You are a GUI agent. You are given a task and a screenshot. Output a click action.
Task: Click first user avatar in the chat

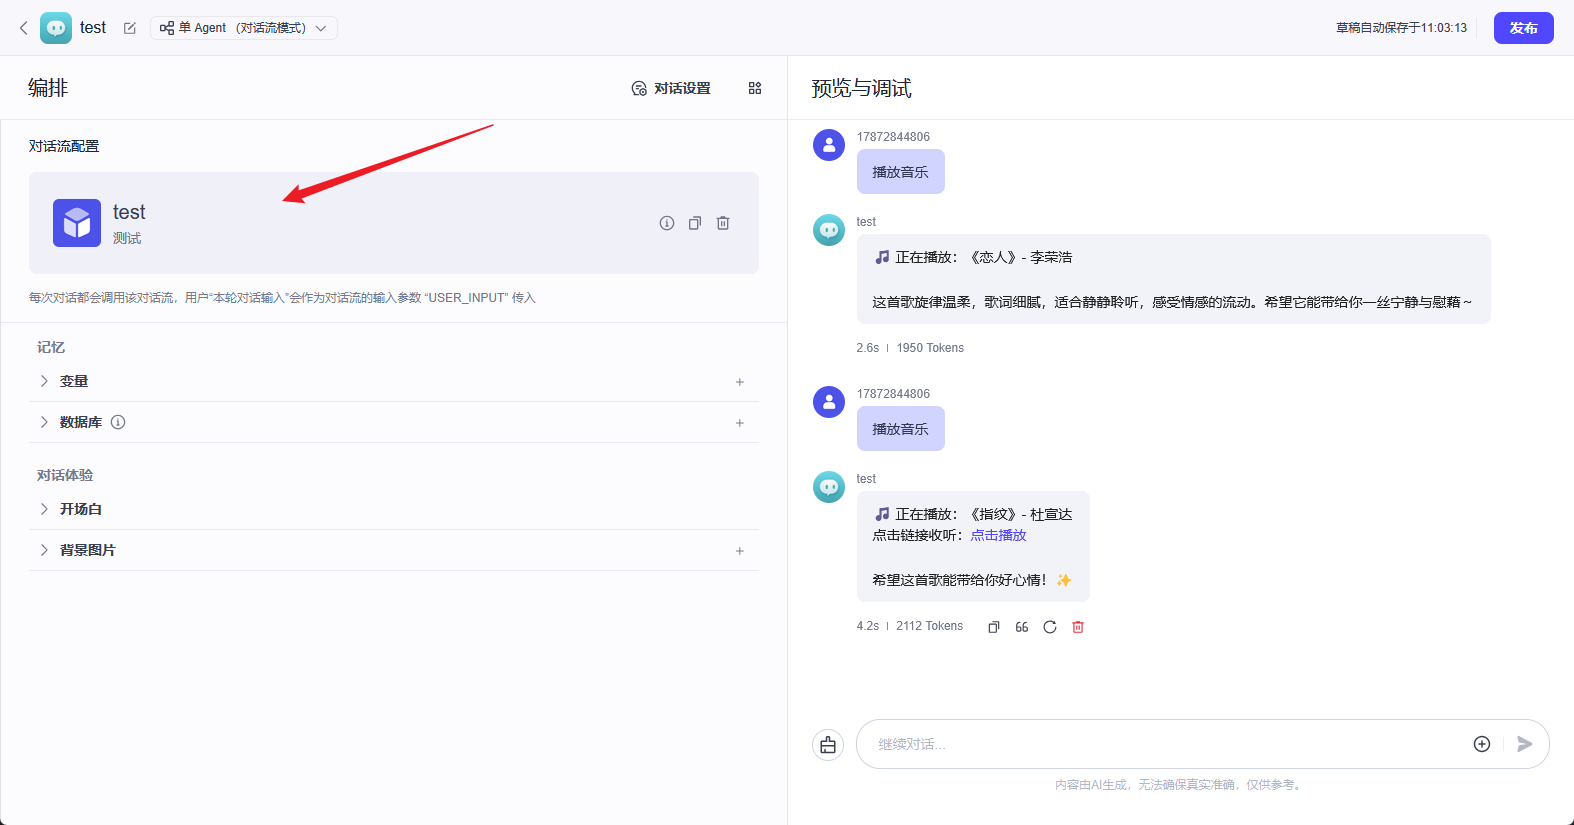point(829,145)
